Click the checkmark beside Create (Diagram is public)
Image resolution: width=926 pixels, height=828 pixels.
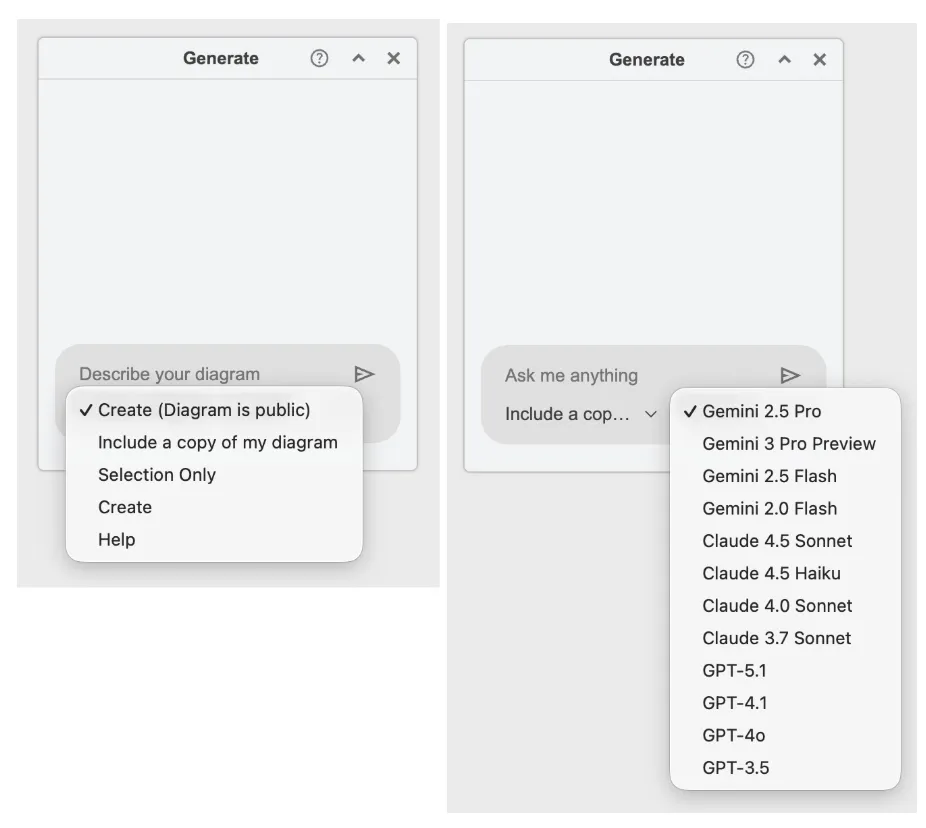coord(89,409)
